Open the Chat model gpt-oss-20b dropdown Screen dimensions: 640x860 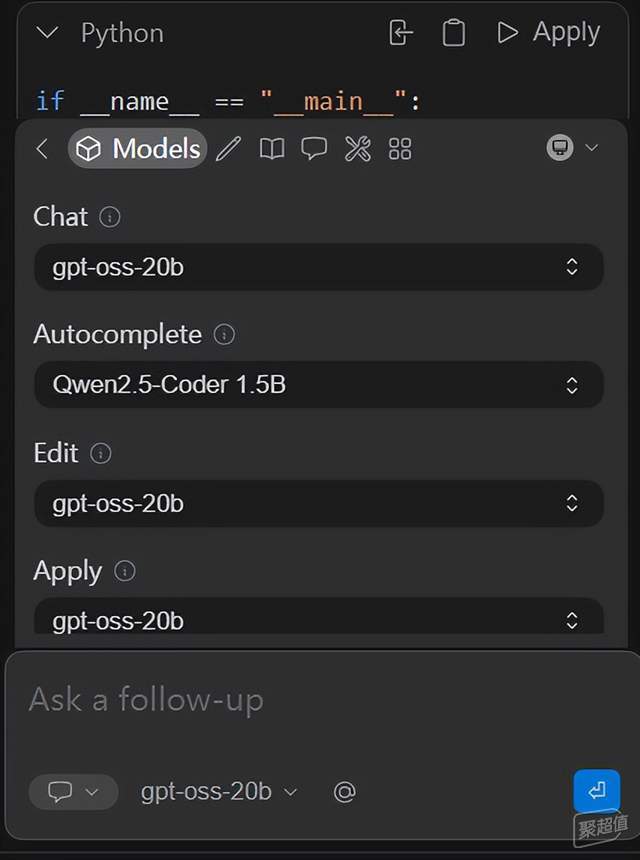coord(319,267)
